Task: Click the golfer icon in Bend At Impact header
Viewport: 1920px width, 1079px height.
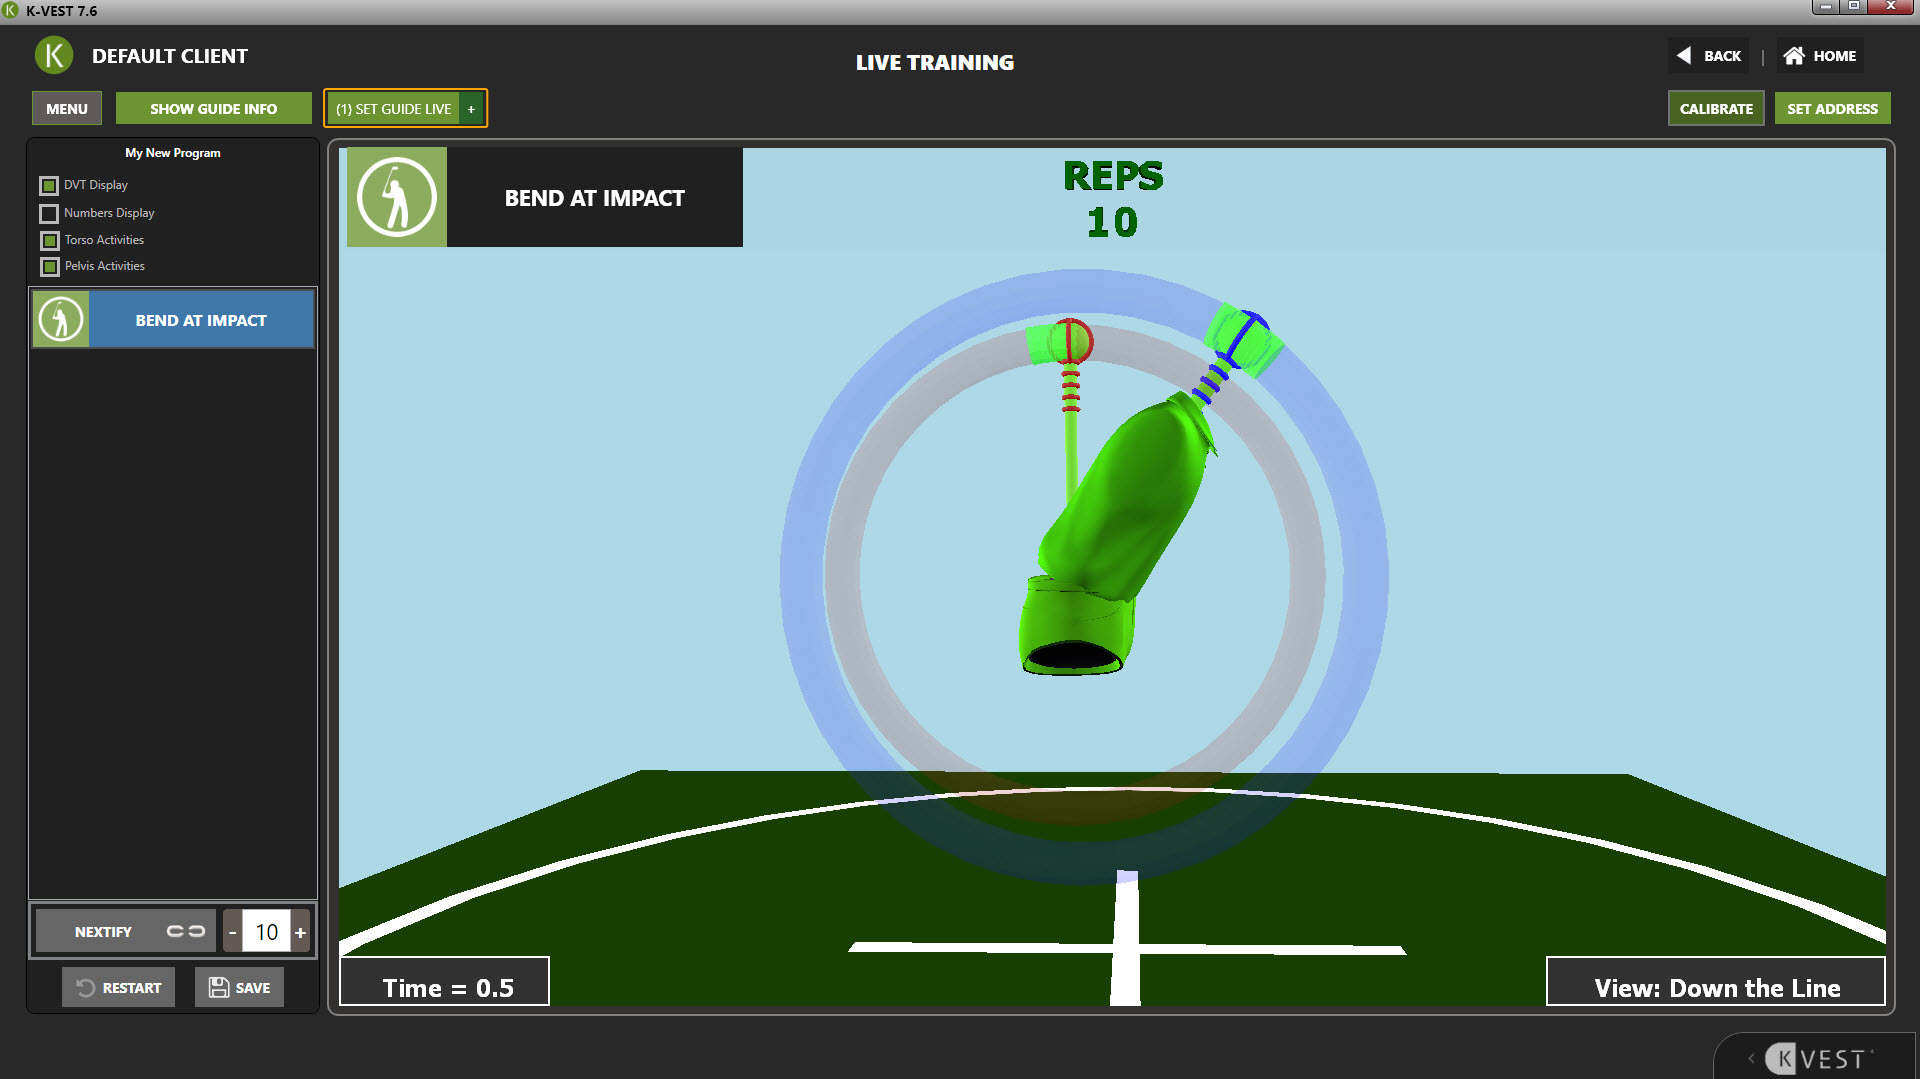Action: pyautogui.click(x=397, y=197)
